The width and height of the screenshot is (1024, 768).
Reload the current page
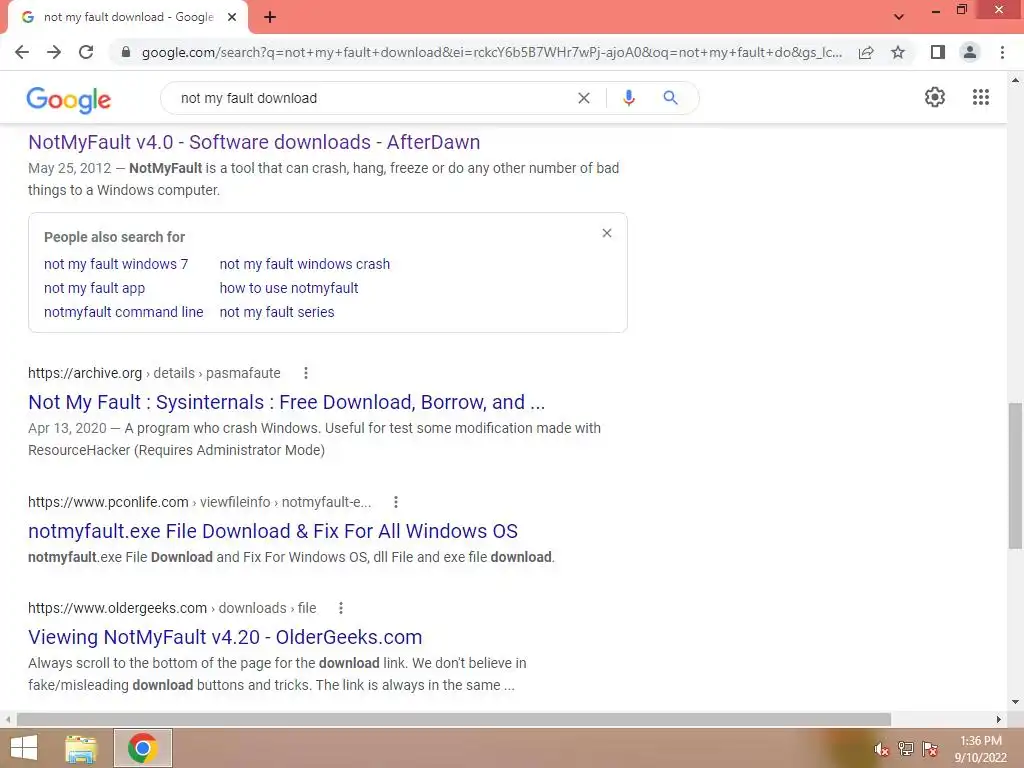[x=86, y=52]
